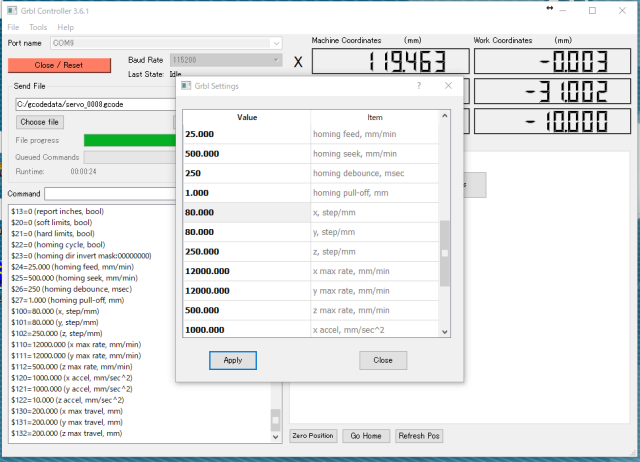Viewport: 640px width, 462px height.
Task: Select the 12000.000 y max rate value cell
Action: 247,291
